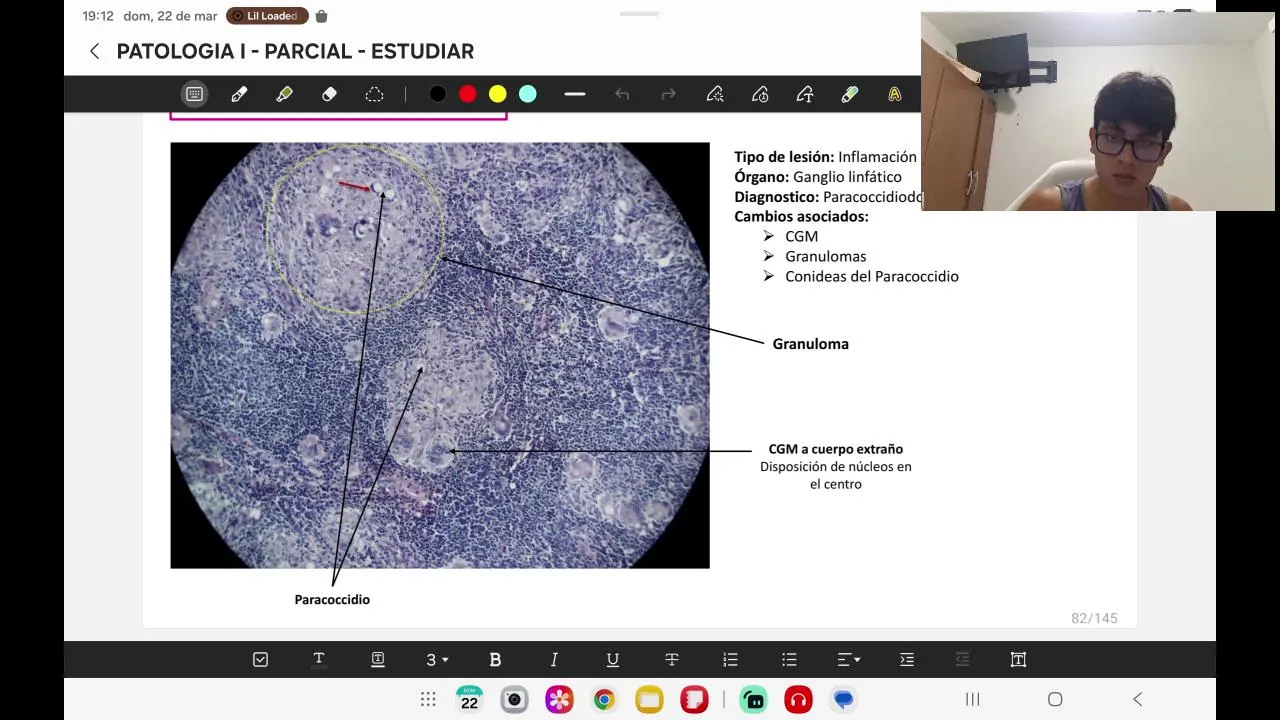Open the pen thickness line setting

coord(574,94)
